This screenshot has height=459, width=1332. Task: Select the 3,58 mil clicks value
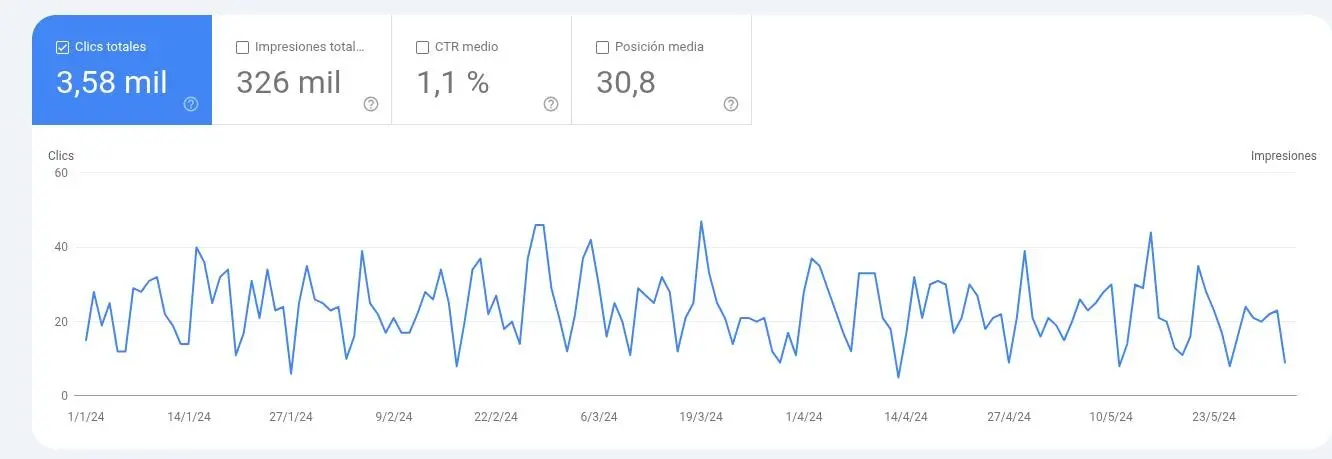[112, 82]
